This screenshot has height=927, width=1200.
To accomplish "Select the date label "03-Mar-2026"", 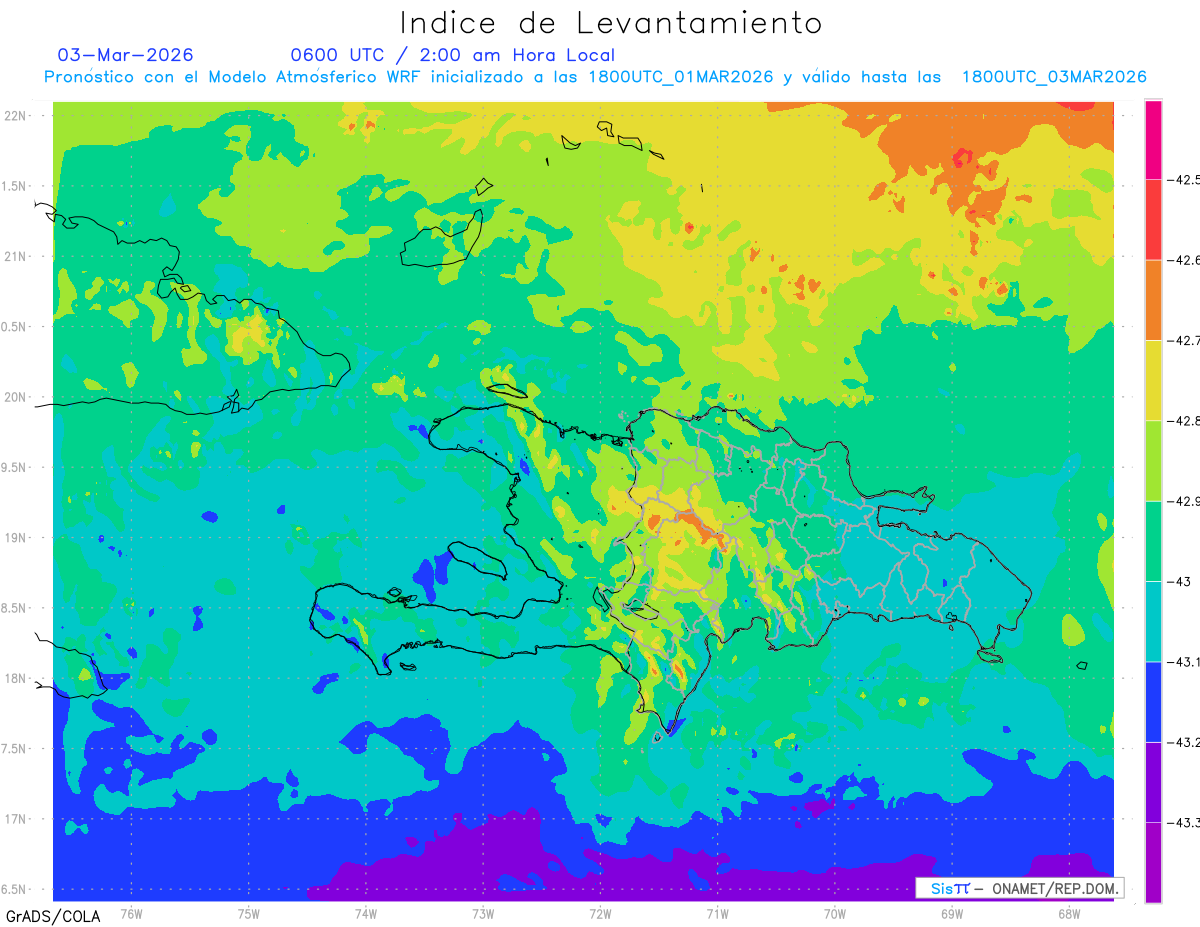I will [x=126, y=55].
